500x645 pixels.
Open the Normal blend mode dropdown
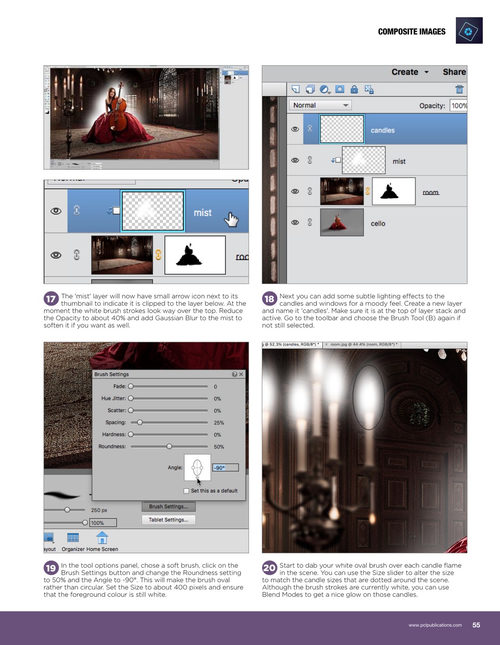click(x=320, y=105)
